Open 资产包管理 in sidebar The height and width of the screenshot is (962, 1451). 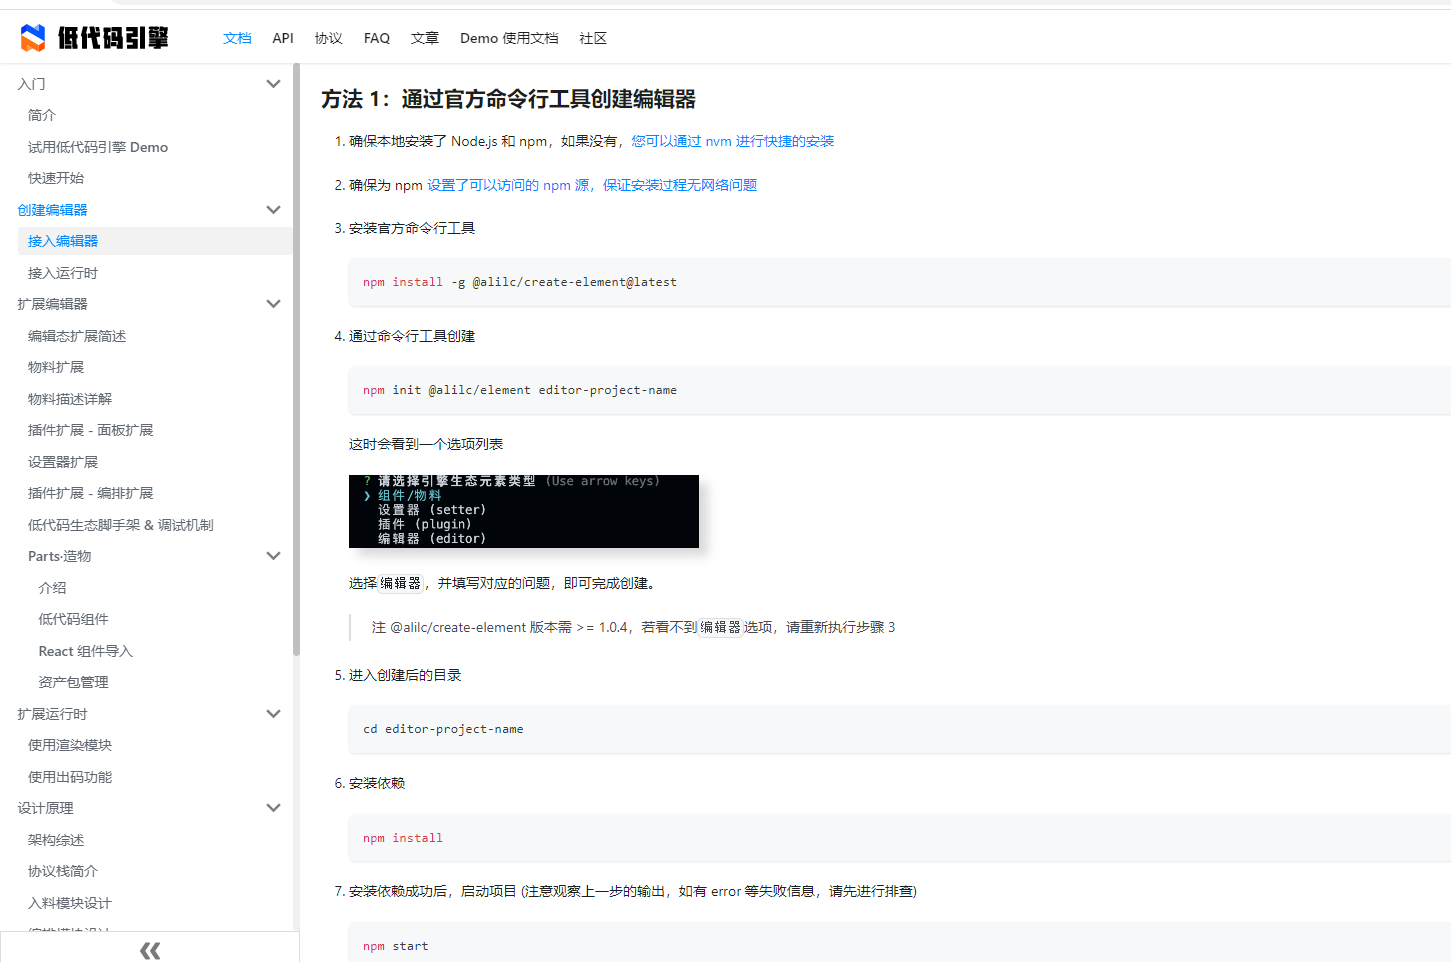(x=74, y=682)
